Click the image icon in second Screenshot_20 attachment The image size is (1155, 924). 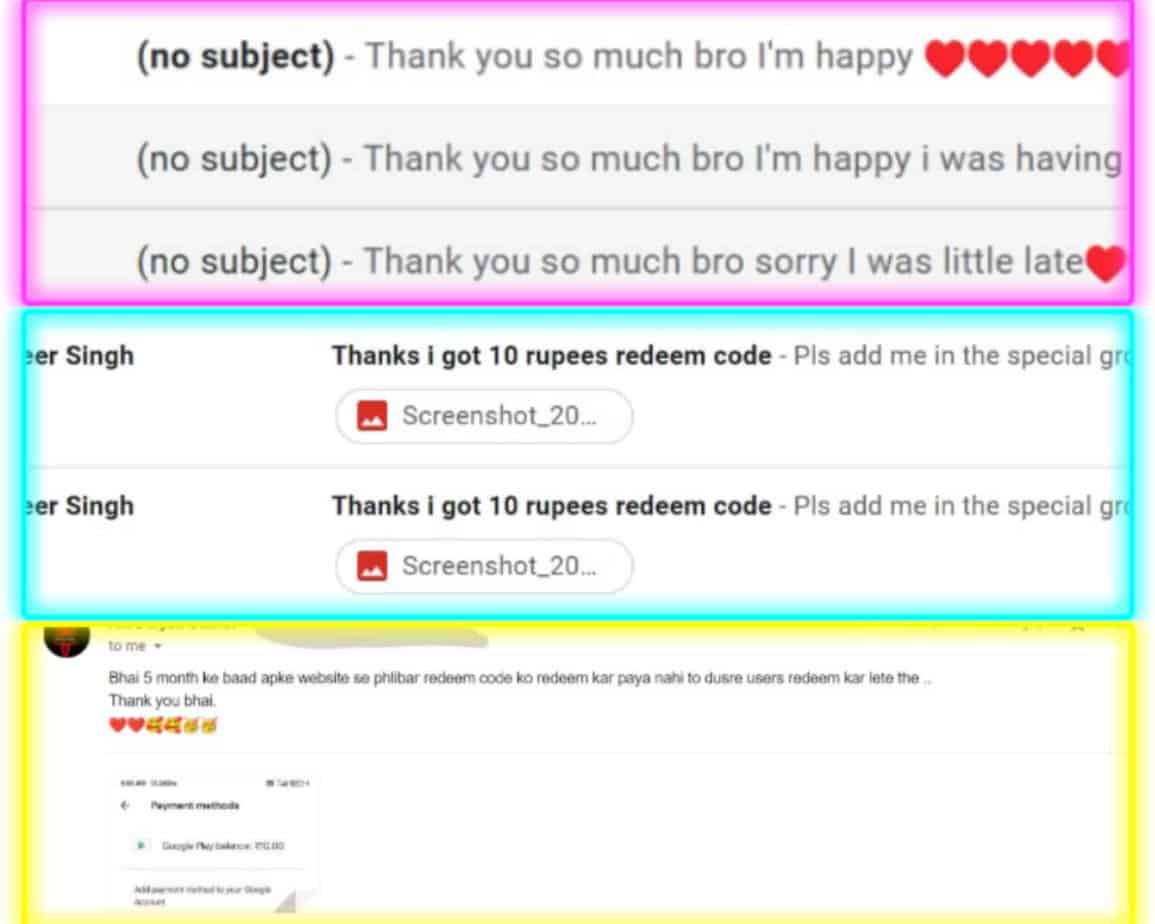pyautogui.click(x=372, y=566)
